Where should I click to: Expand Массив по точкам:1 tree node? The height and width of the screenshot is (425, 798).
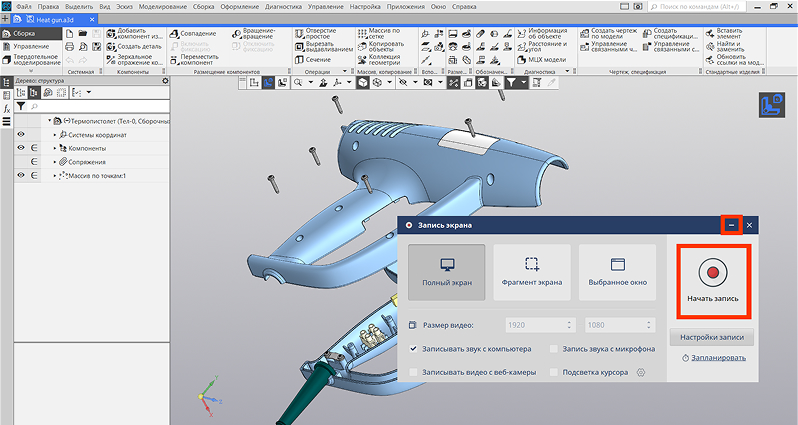point(55,176)
